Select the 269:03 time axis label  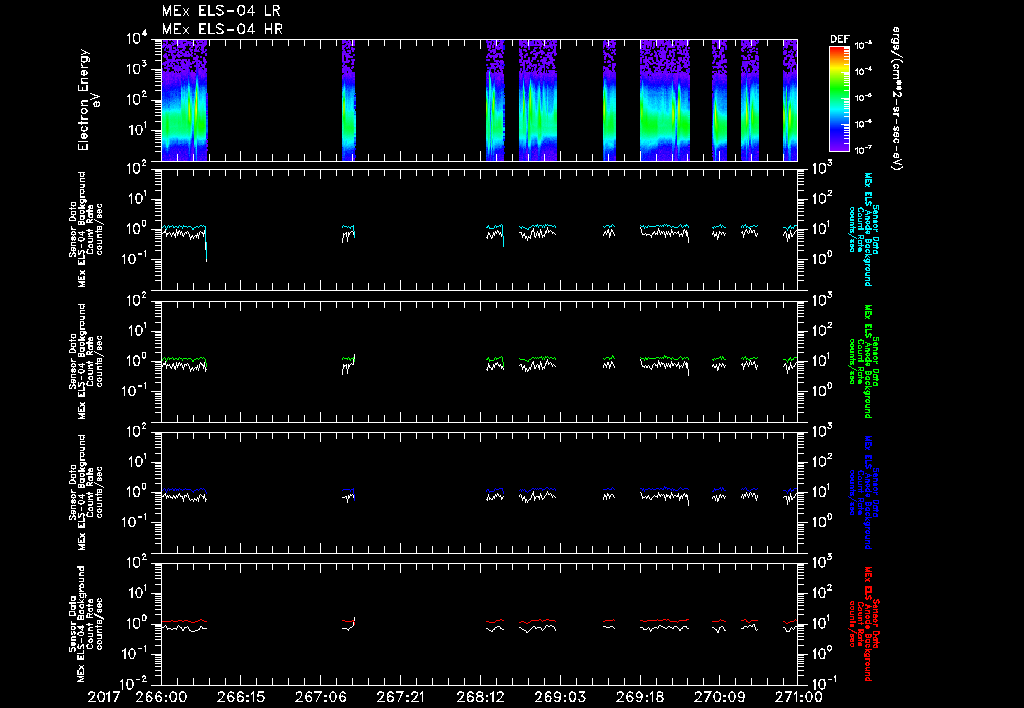click(559, 697)
